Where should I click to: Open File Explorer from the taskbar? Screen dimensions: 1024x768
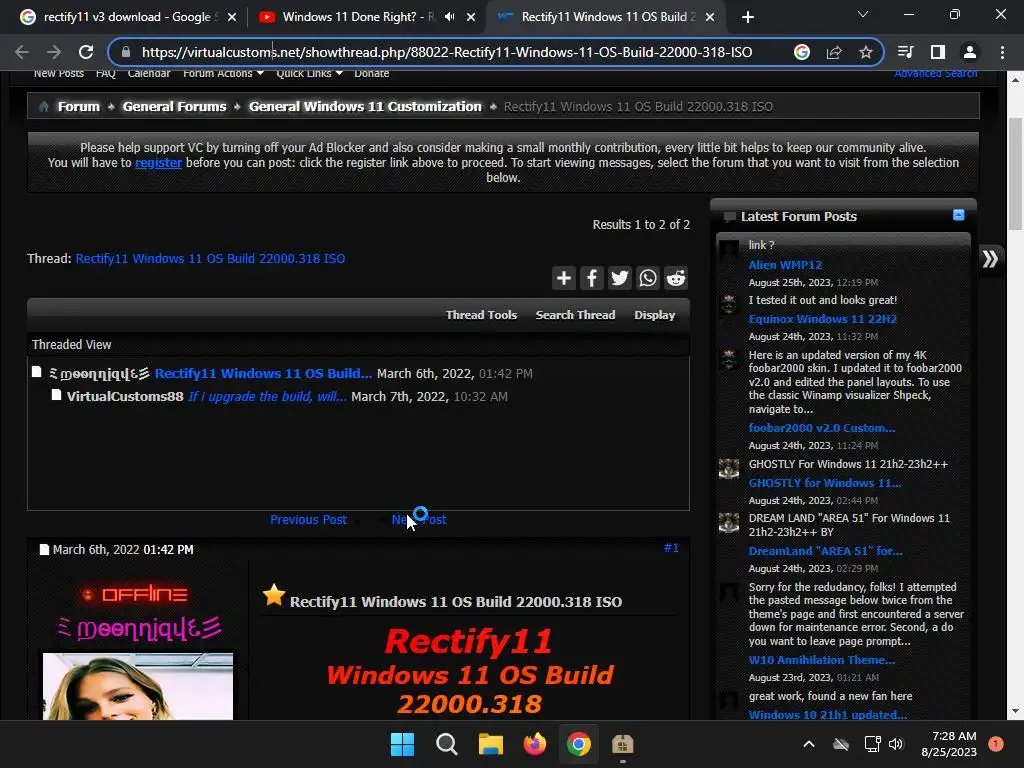(490, 744)
